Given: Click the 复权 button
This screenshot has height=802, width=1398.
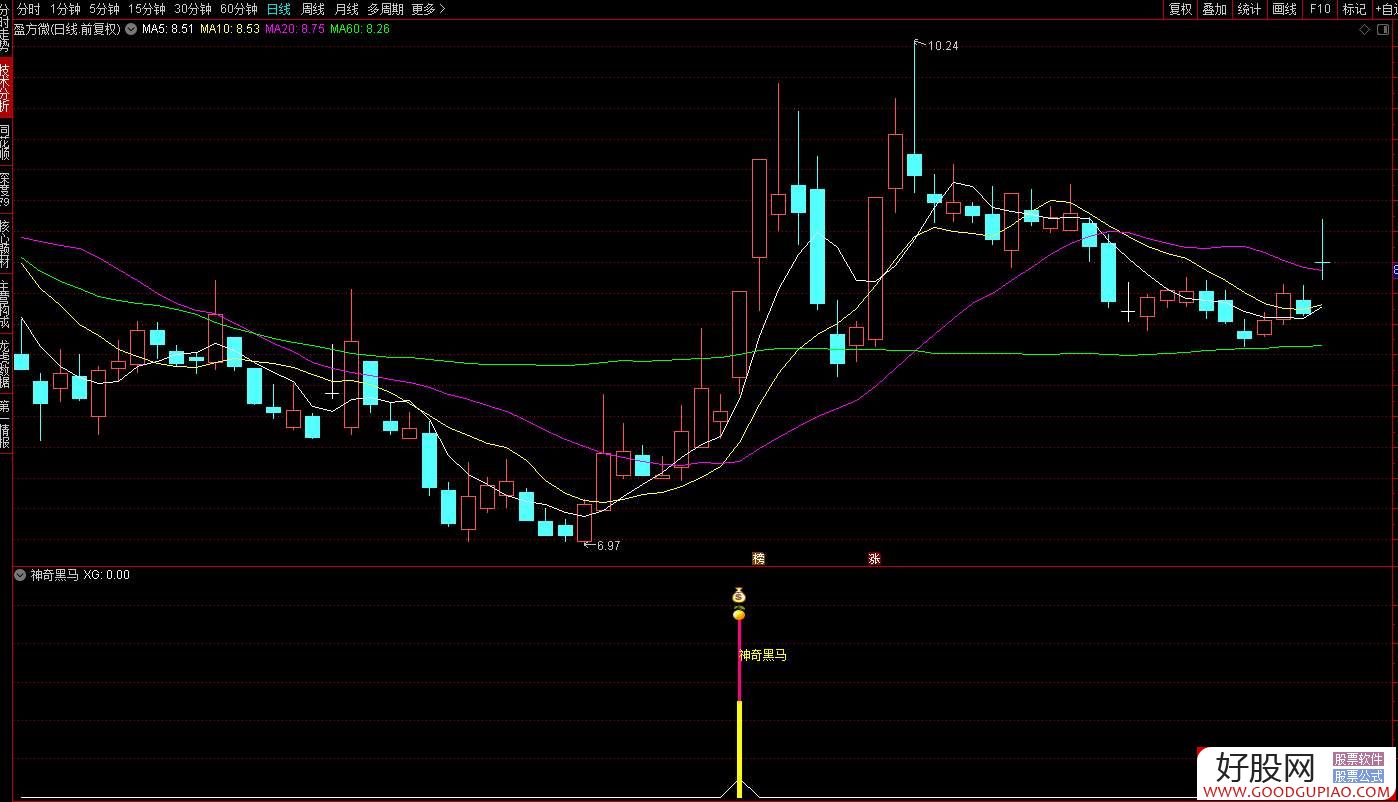Looking at the screenshot, I should click(1180, 9).
